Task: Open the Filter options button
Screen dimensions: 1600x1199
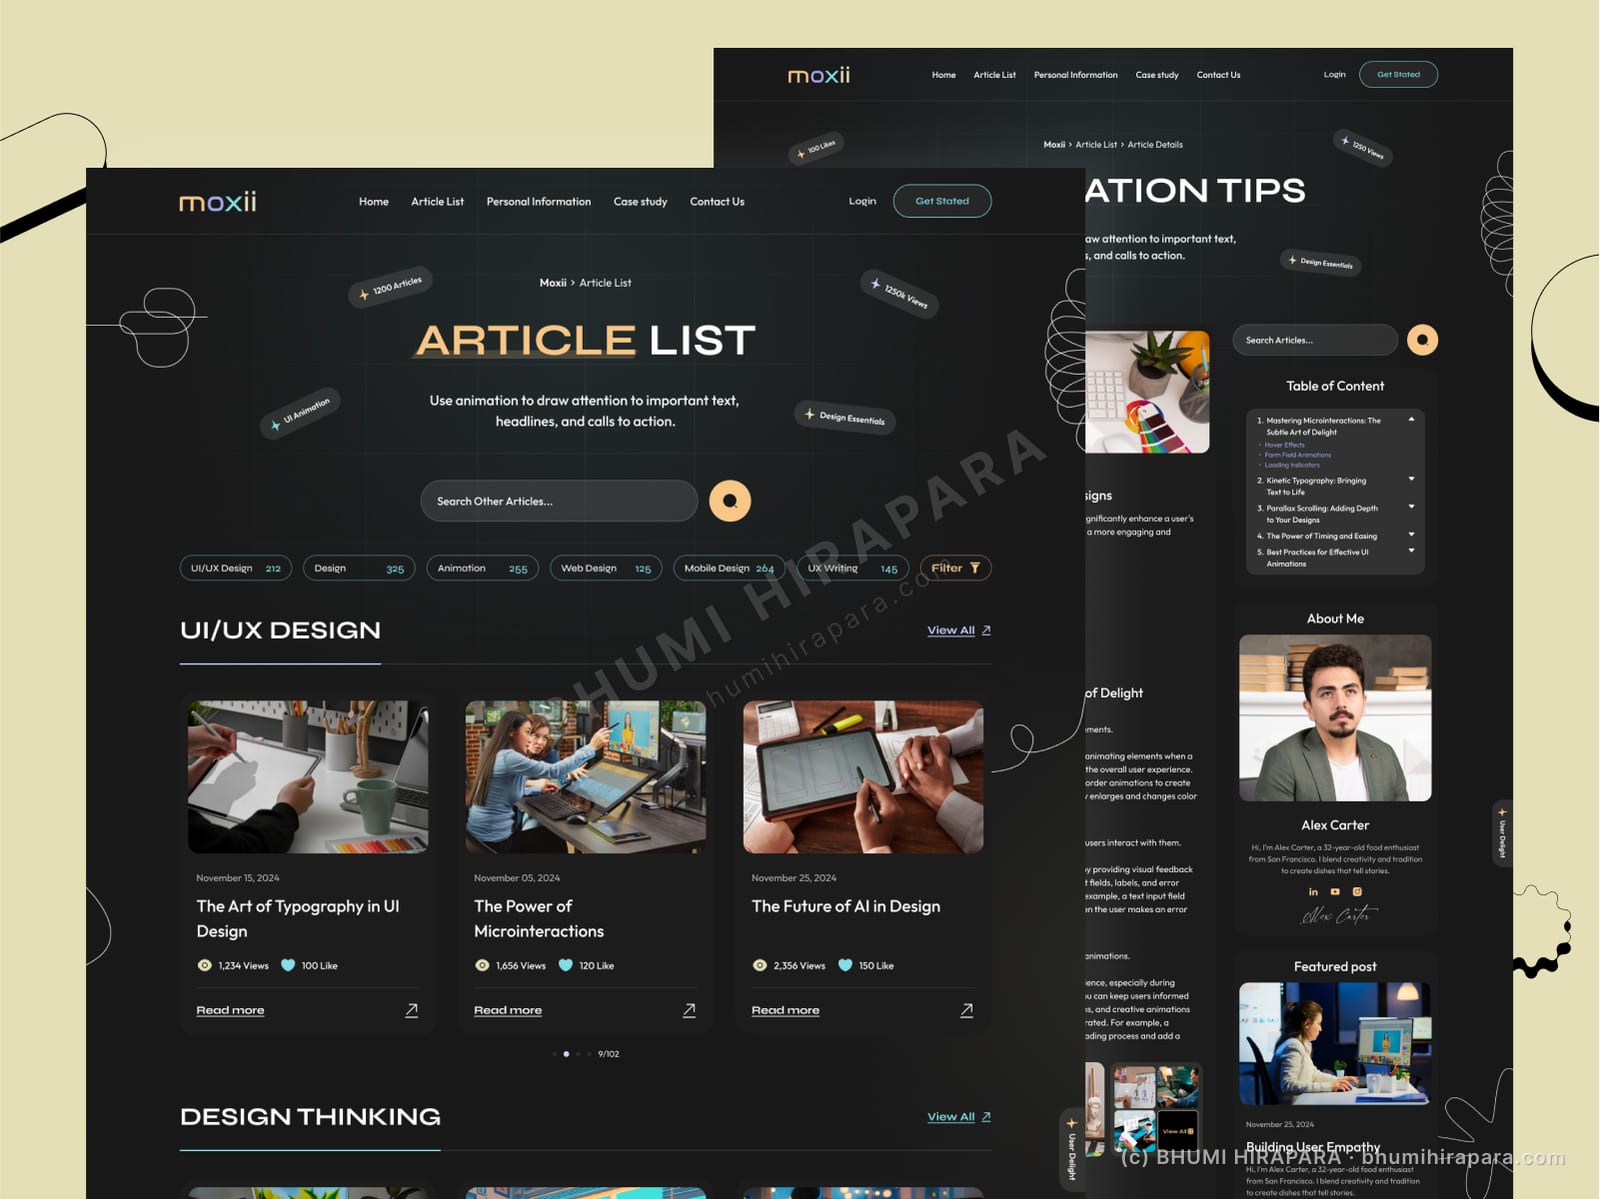Action: pos(956,568)
